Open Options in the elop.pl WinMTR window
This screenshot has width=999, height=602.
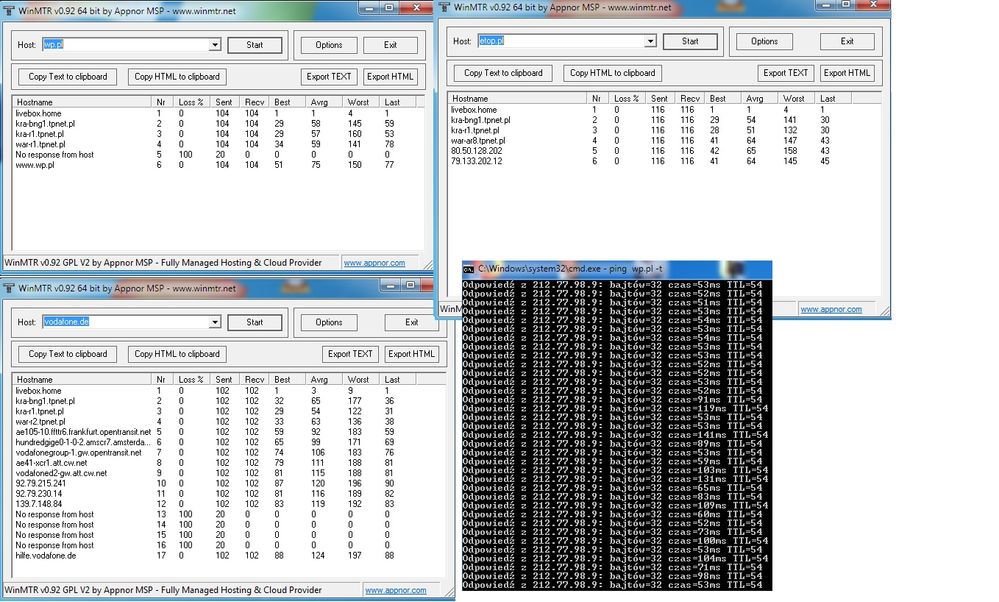click(x=764, y=42)
